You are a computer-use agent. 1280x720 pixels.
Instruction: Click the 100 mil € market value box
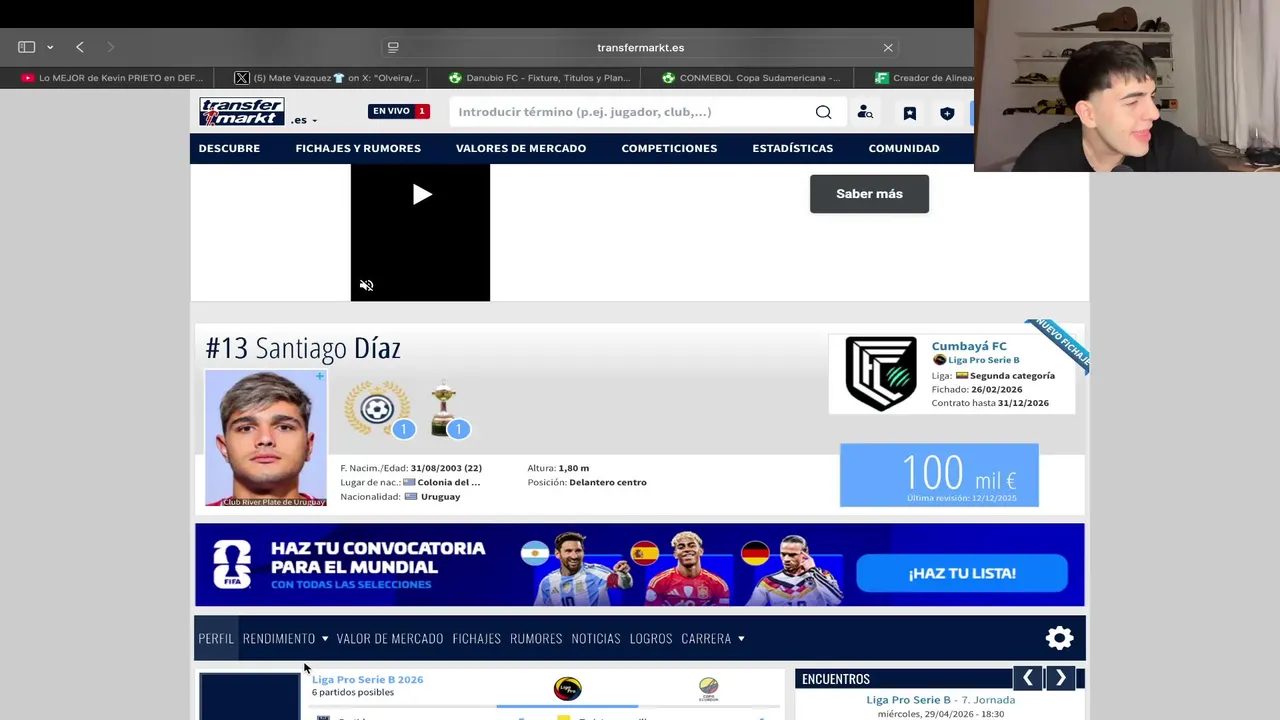click(x=939, y=475)
